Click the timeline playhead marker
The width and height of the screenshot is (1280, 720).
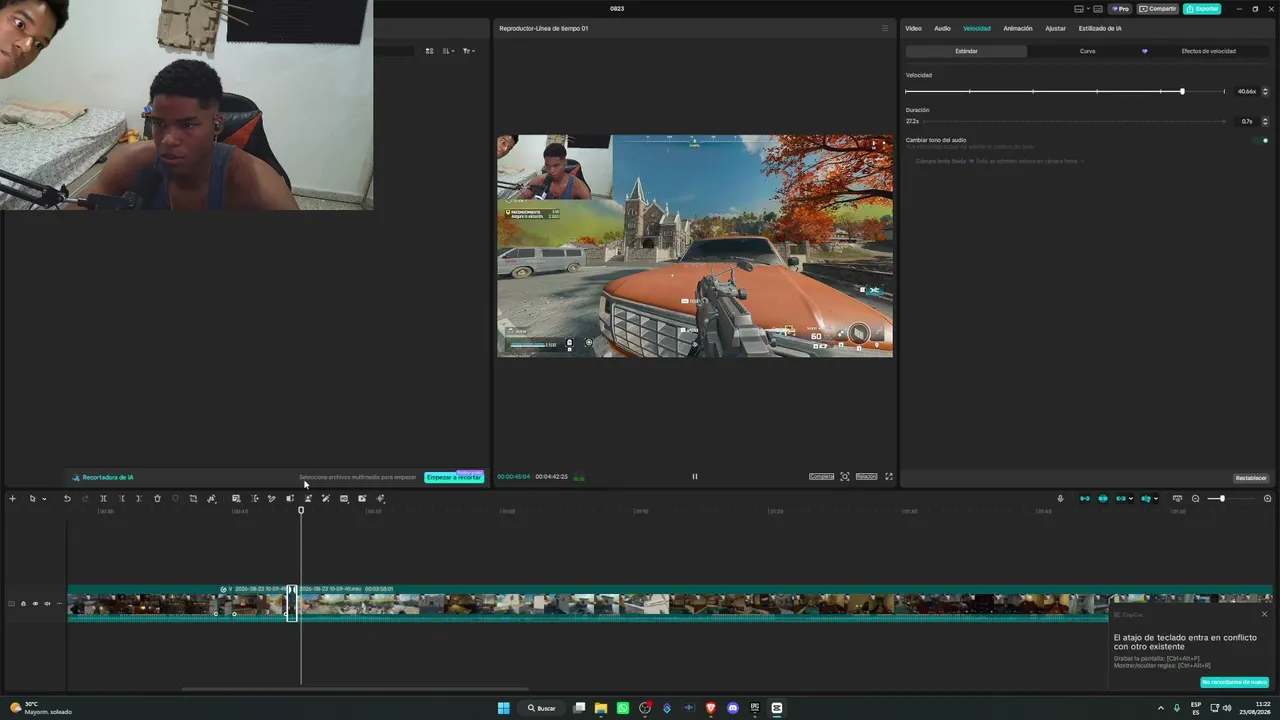tap(301, 511)
